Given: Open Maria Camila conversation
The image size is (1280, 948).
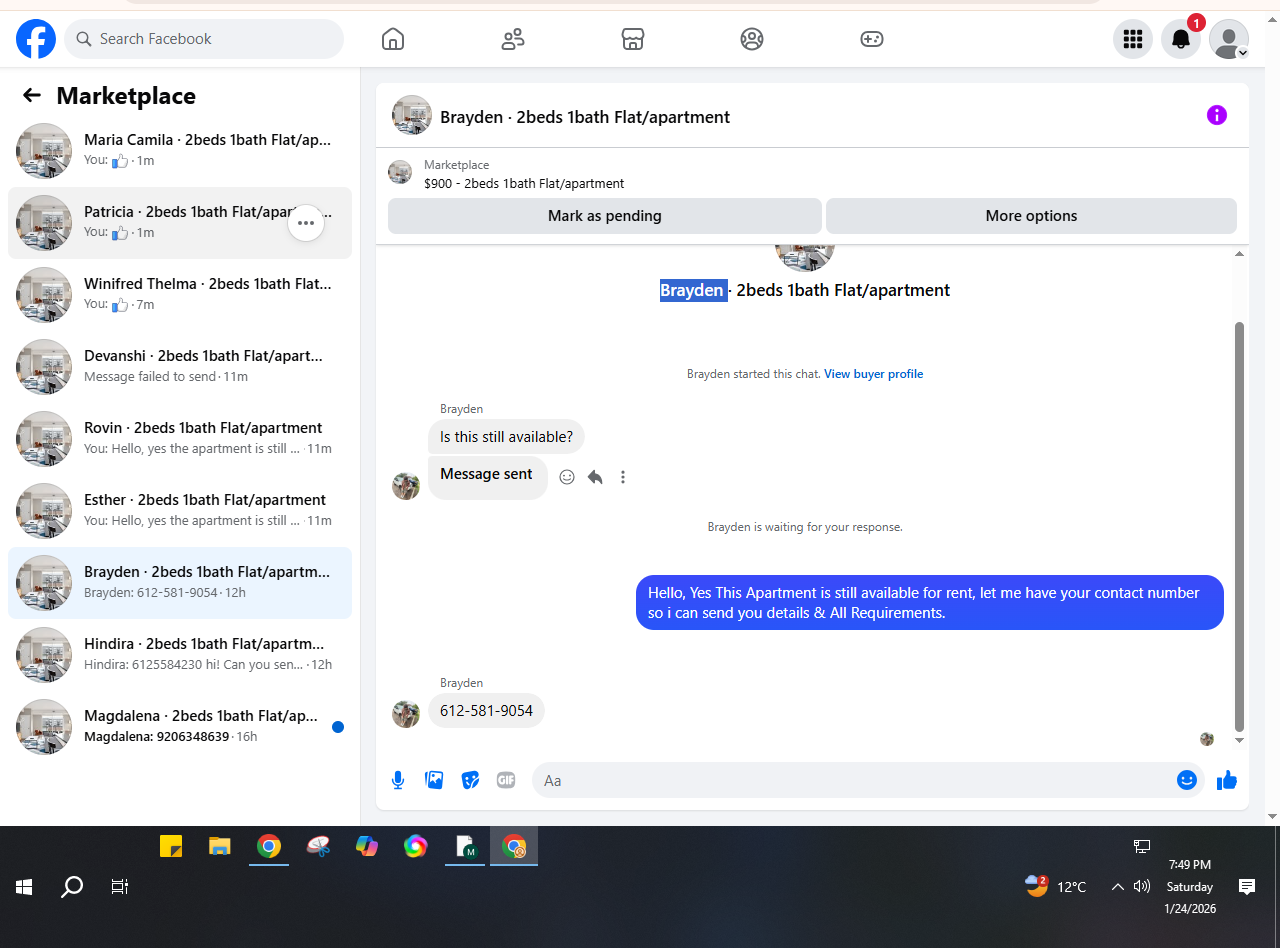Looking at the screenshot, I should [x=180, y=151].
